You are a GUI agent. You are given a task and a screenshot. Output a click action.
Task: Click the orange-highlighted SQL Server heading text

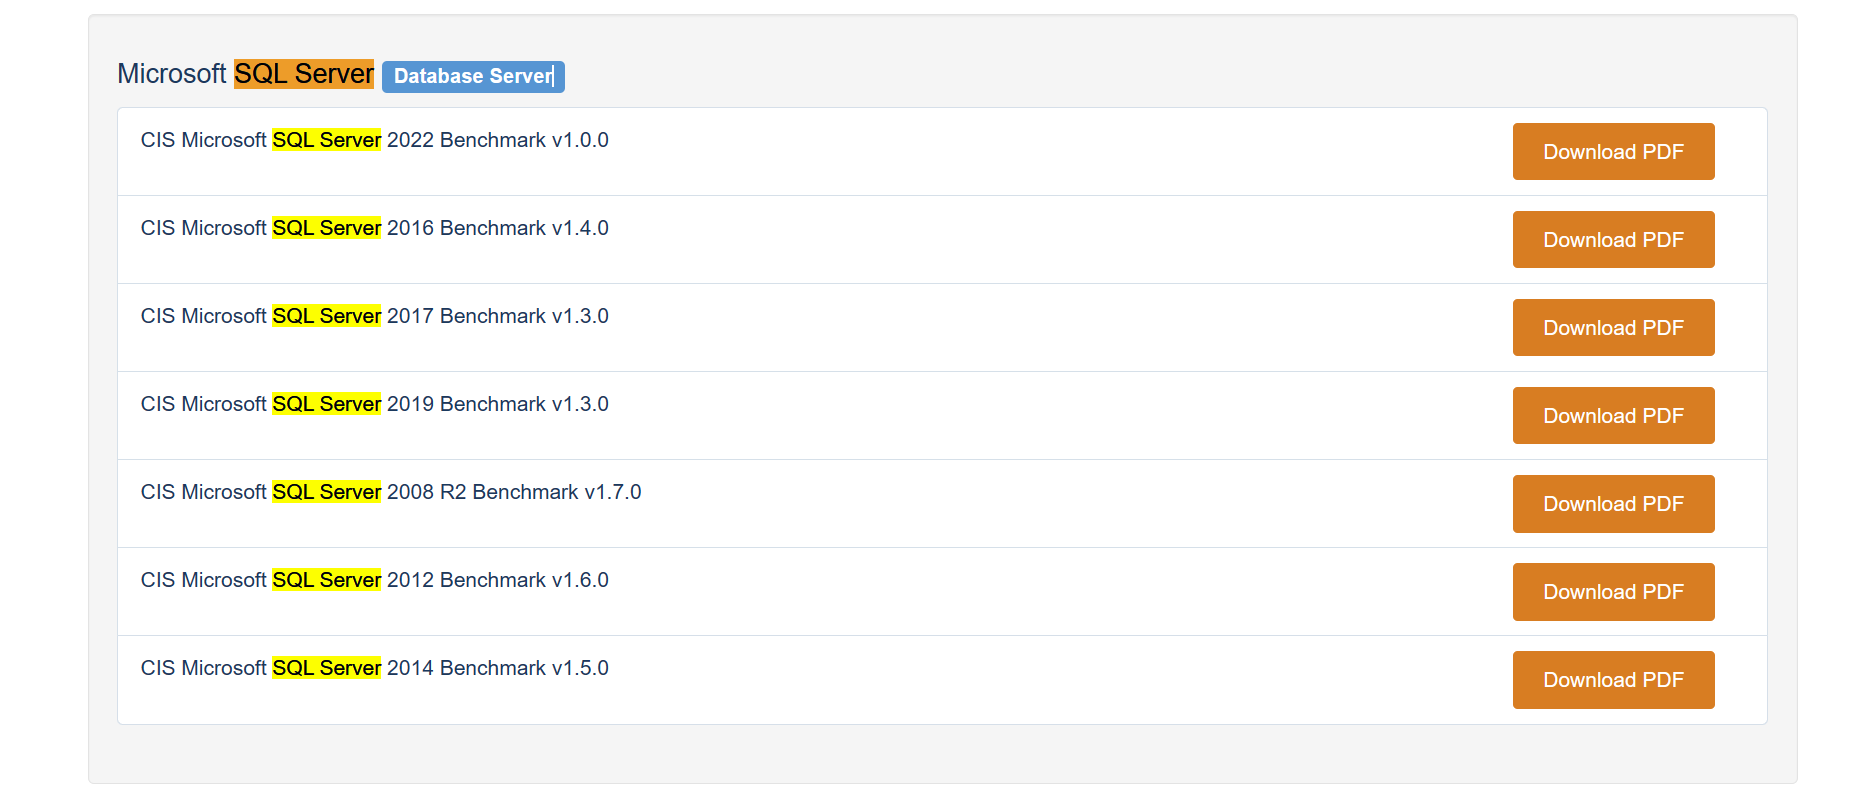click(304, 74)
